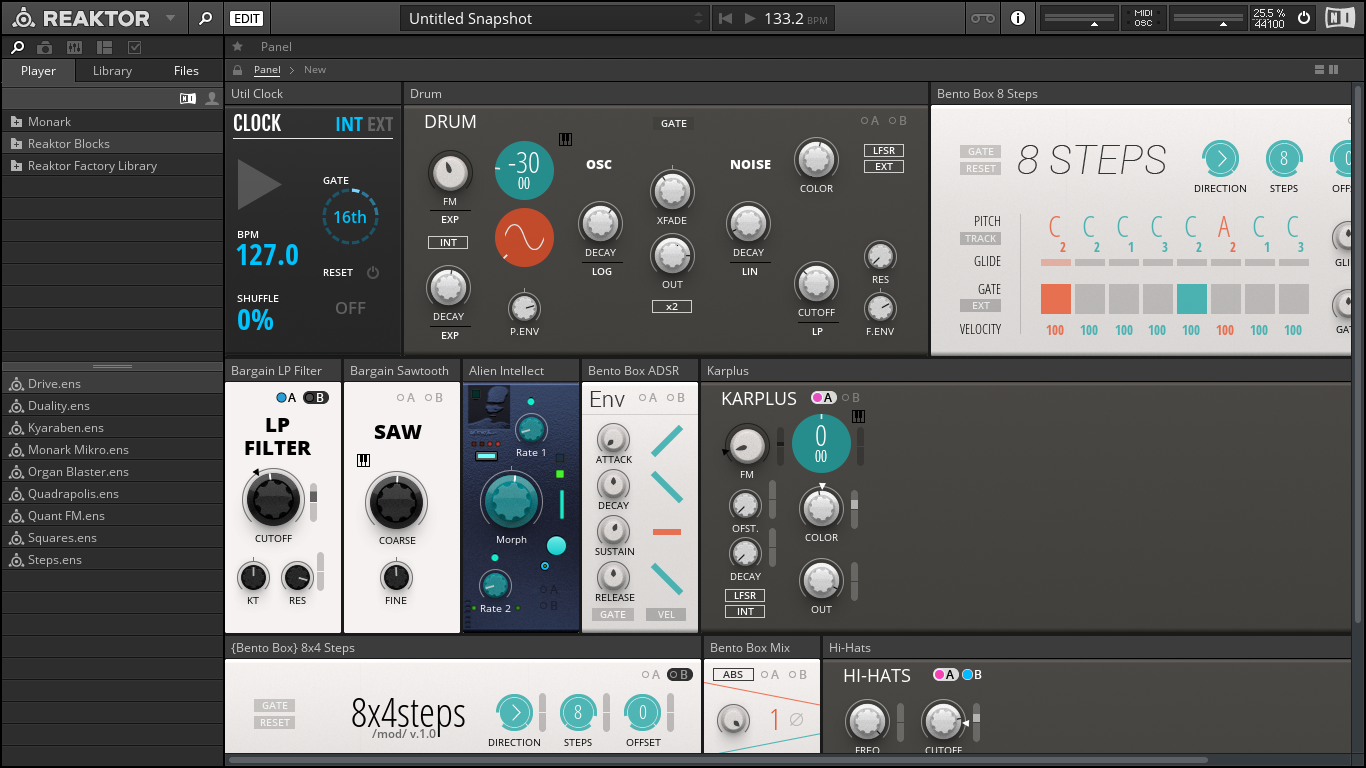Image resolution: width=1366 pixels, height=768 pixels.
Task: Click the transport rewind to start button
Action: 726,18
